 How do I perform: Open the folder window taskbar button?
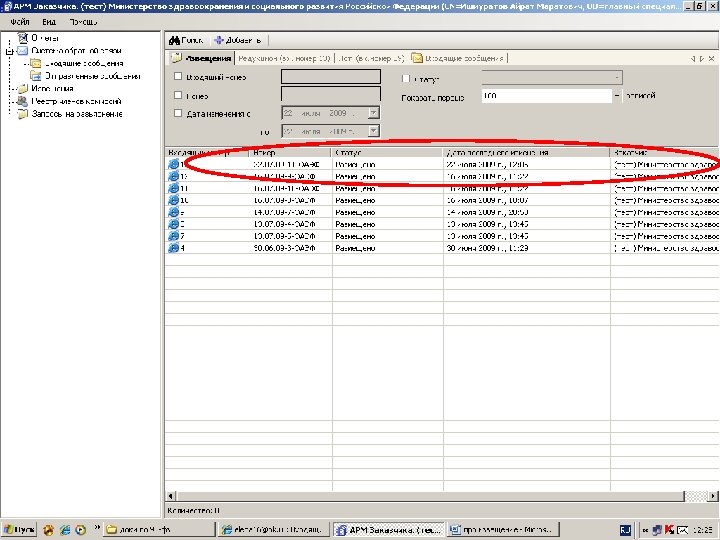(158, 530)
